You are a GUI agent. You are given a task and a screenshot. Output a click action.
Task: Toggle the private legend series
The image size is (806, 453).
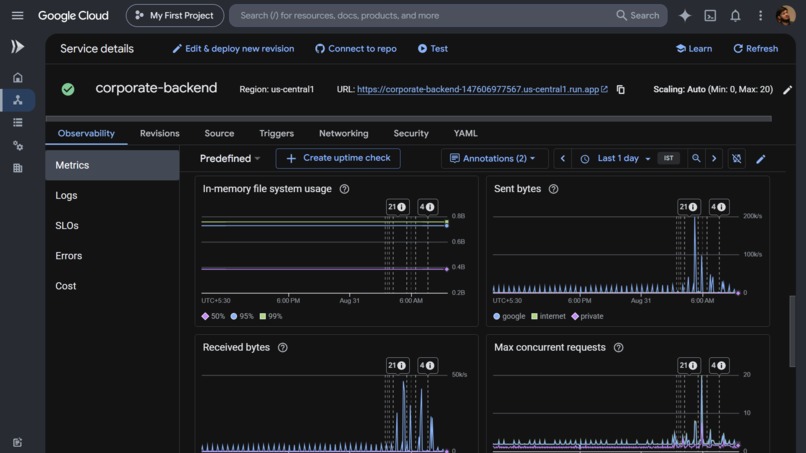(588, 316)
